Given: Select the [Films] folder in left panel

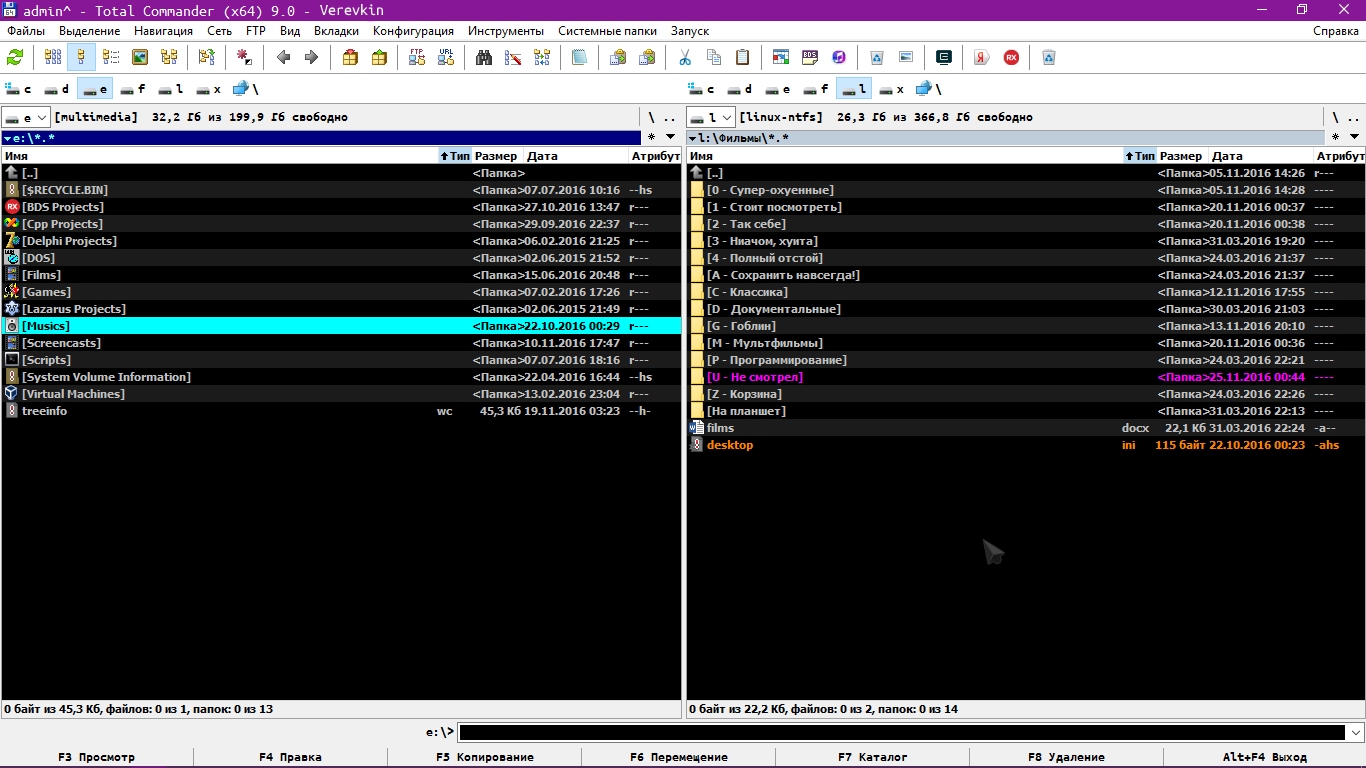Looking at the screenshot, I should [41, 275].
